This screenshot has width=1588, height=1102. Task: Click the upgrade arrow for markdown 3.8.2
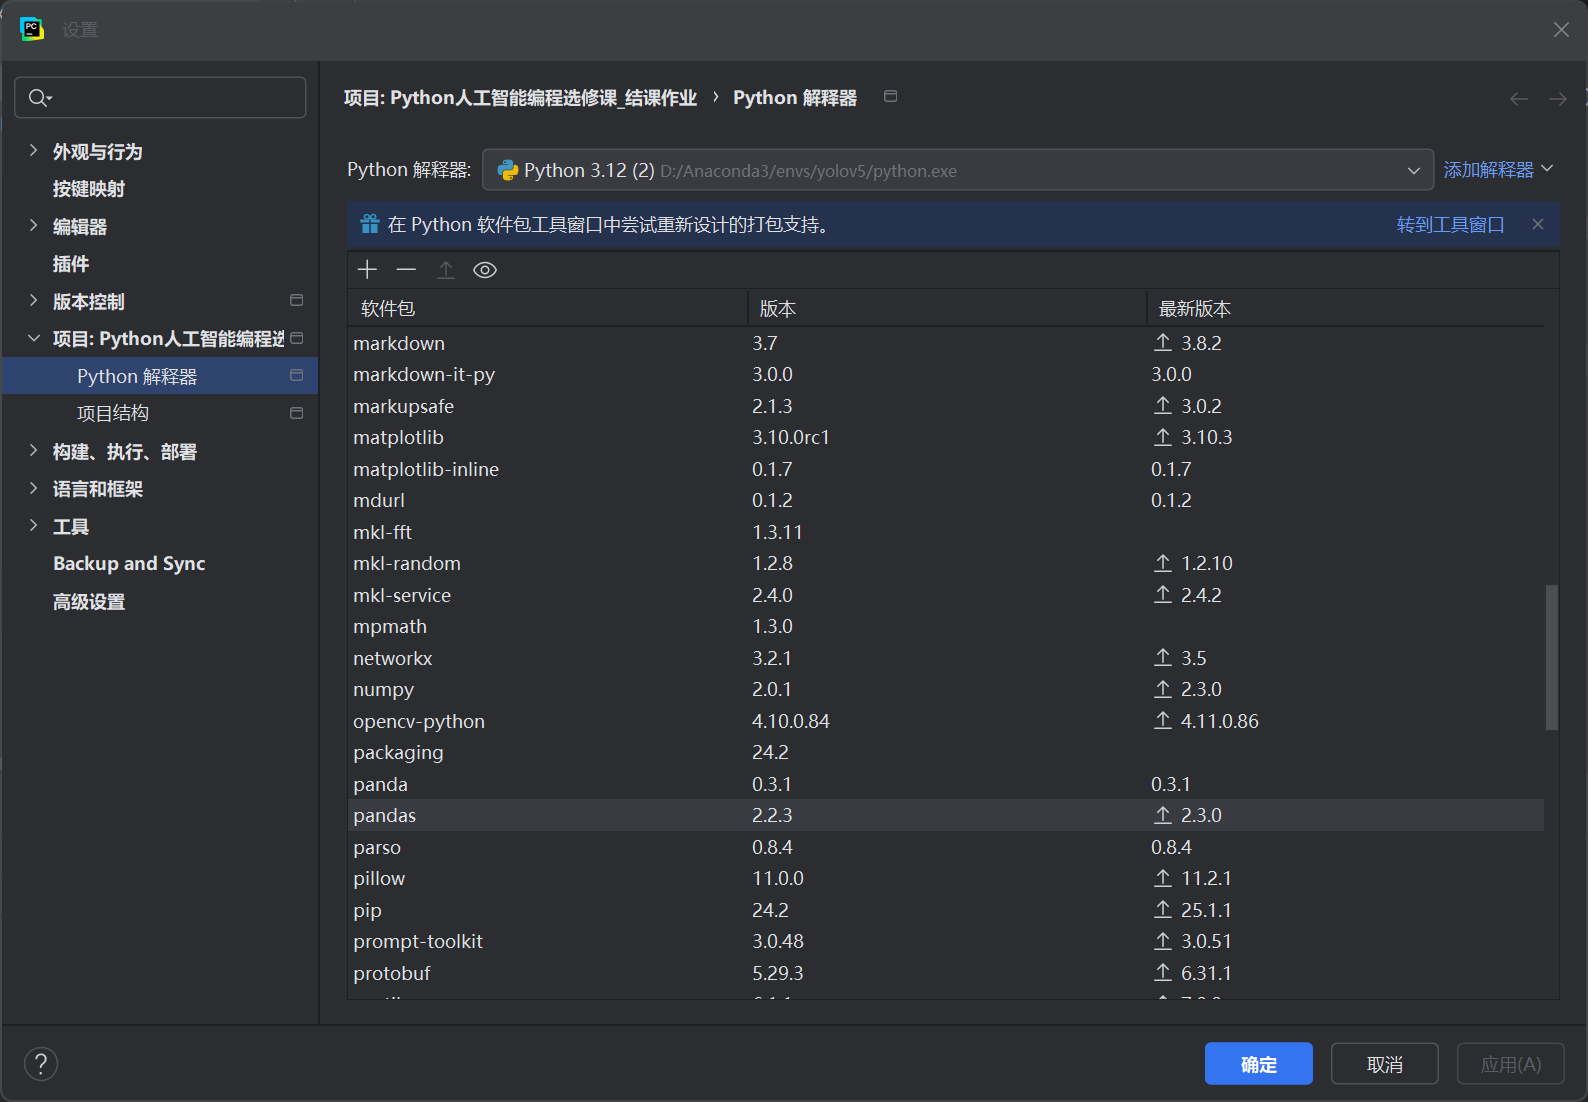pos(1163,343)
